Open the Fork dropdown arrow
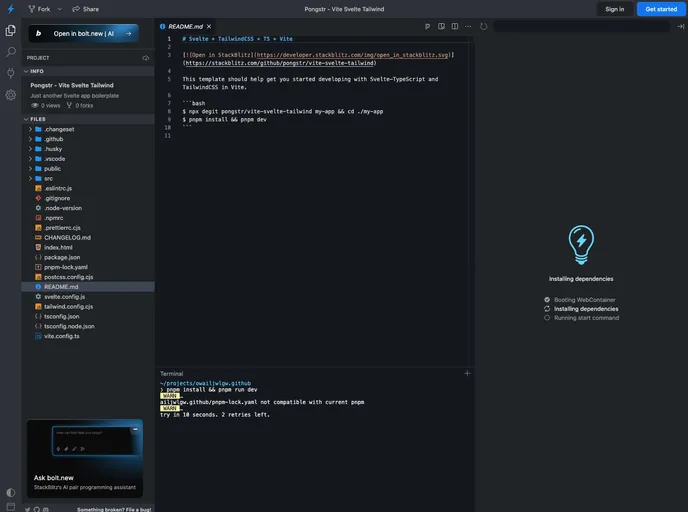688x512 pixels. click(60, 9)
